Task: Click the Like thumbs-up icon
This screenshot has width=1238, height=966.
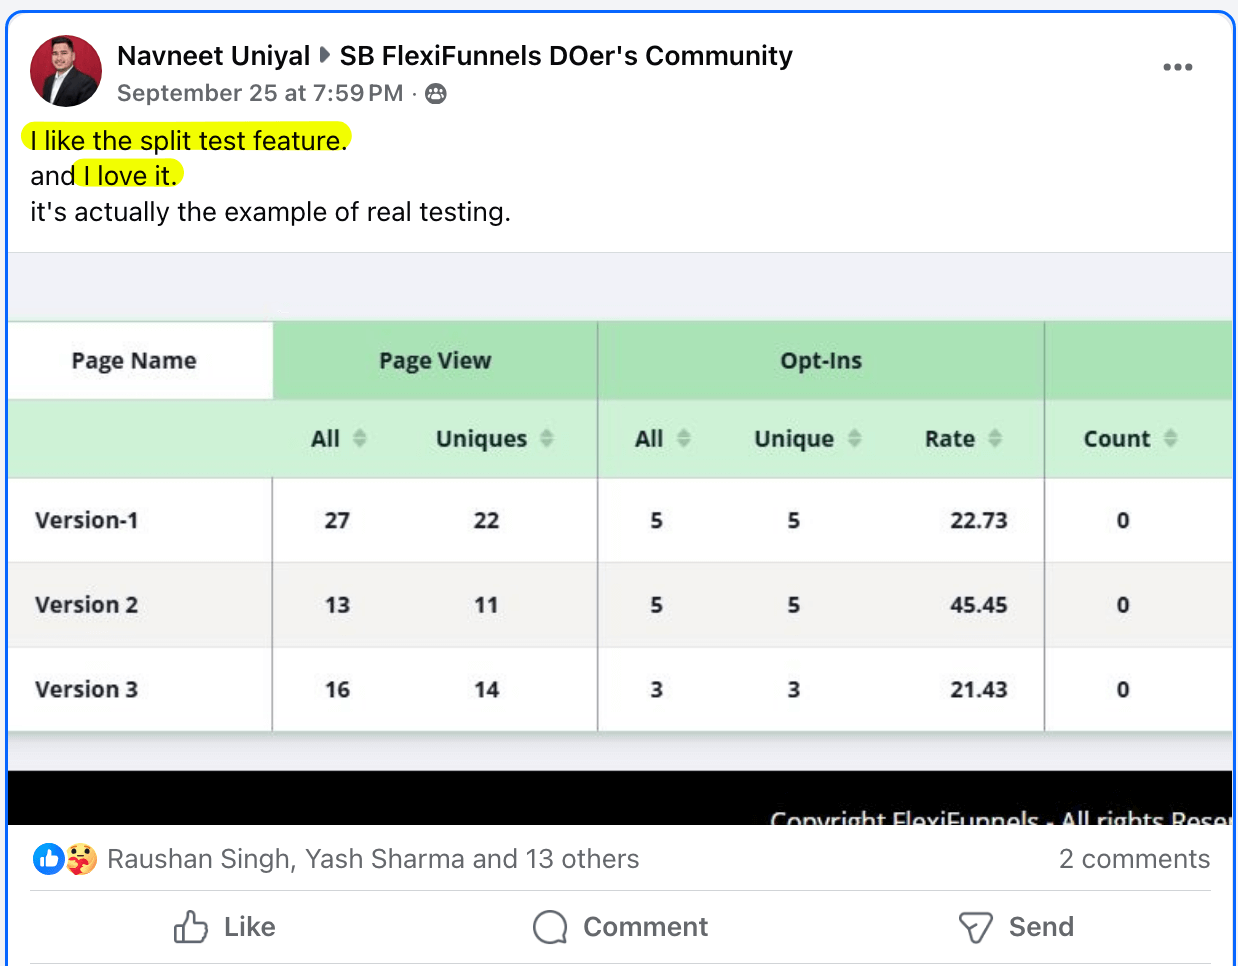Action: 191,927
